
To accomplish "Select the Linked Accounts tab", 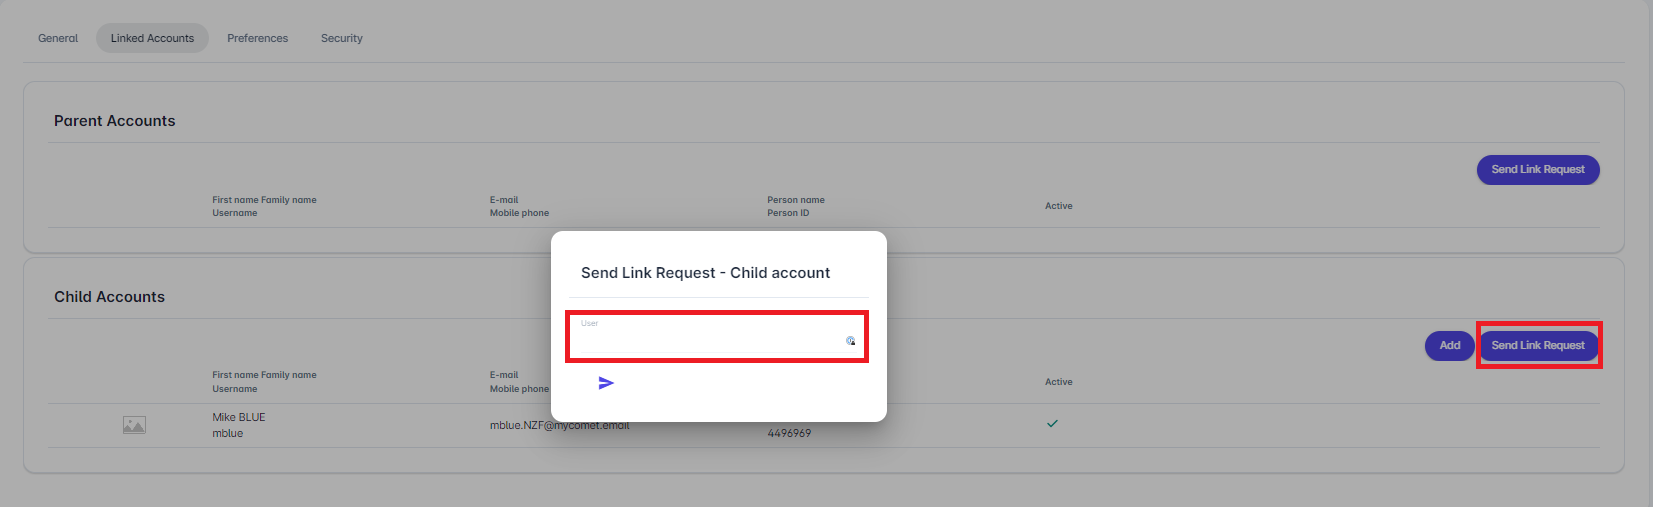I will coord(152,38).
